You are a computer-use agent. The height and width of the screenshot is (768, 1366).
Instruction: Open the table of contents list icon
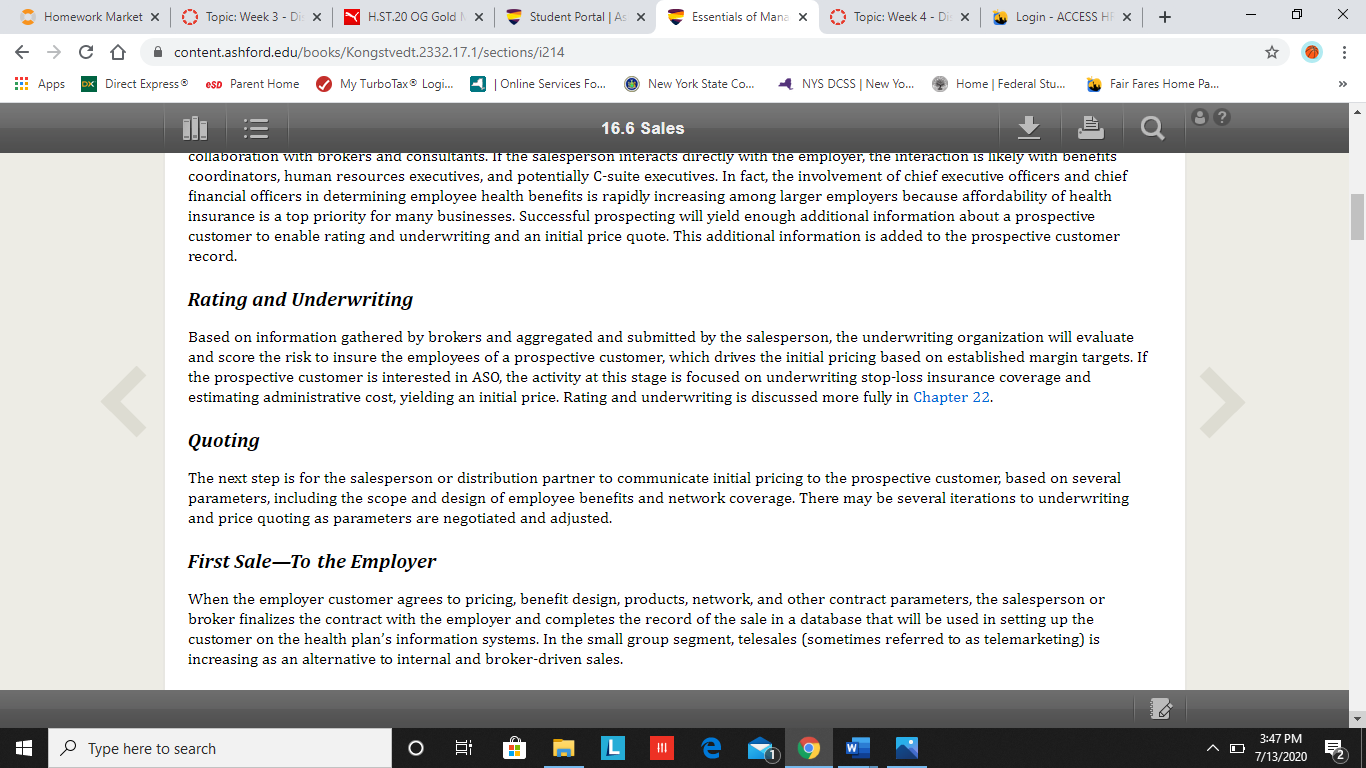click(256, 128)
